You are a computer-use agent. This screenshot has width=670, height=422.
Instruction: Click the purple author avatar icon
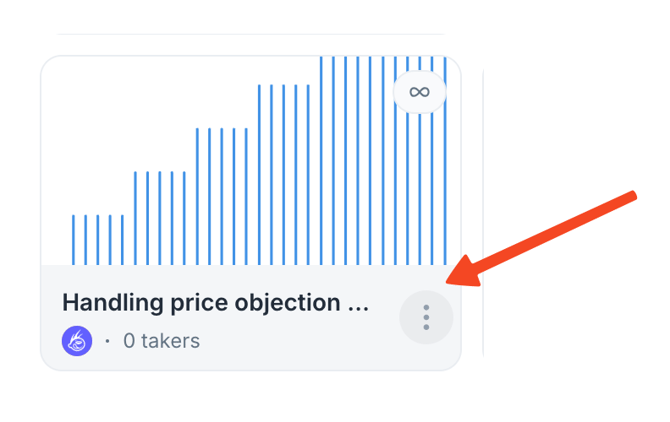tap(77, 341)
